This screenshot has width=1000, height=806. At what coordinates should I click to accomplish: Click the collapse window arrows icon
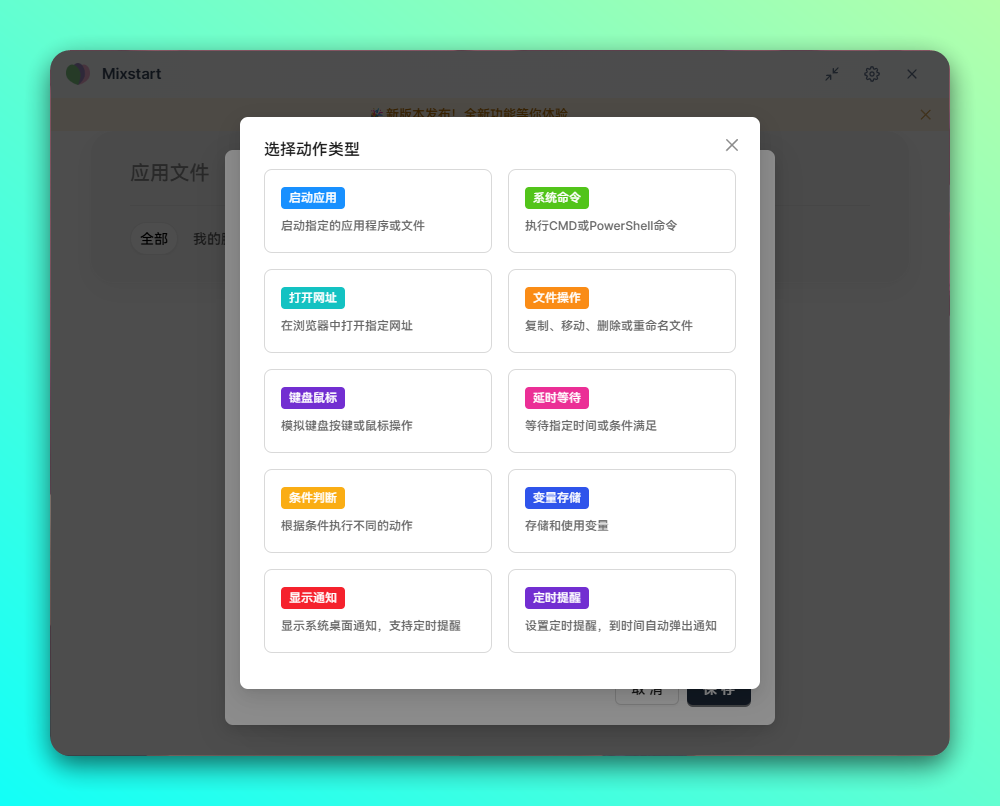pyautogui.click(x=831, y=74)
